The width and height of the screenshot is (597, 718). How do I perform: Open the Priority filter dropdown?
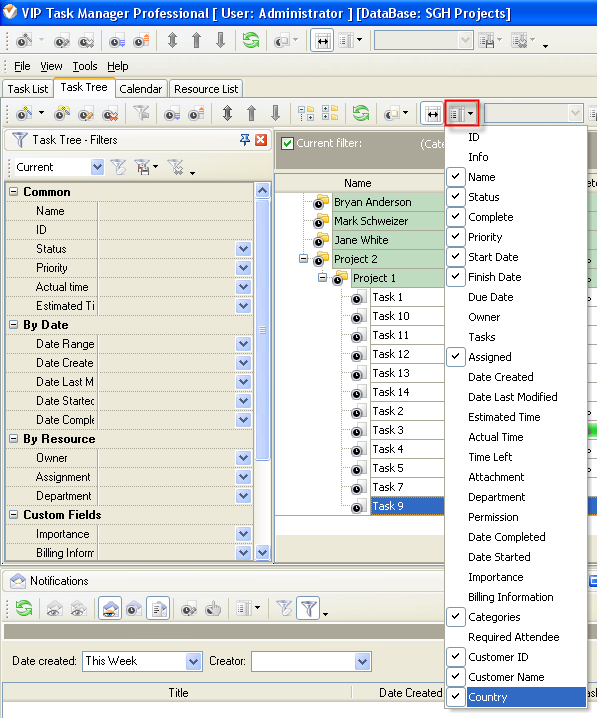(x=244, y=268)
